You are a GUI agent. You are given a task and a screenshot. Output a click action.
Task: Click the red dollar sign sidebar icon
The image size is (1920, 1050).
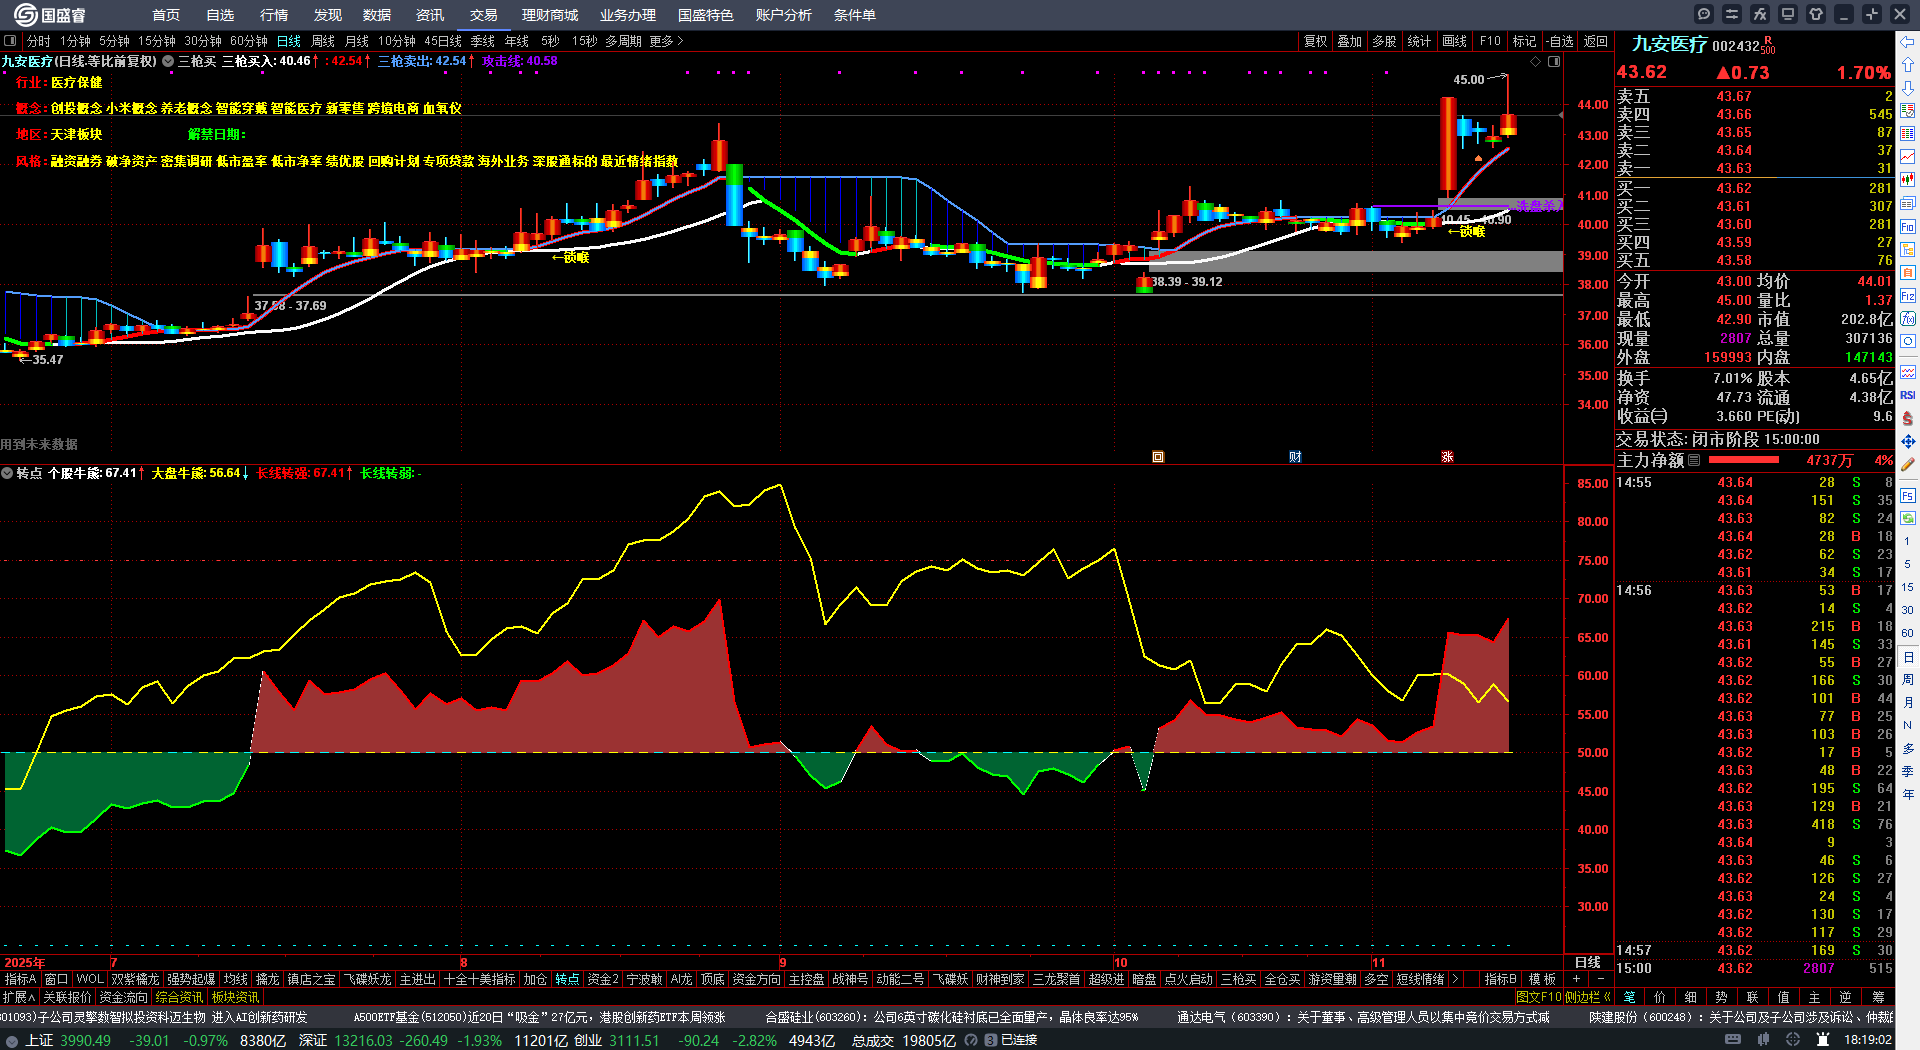pos(1908,418)
